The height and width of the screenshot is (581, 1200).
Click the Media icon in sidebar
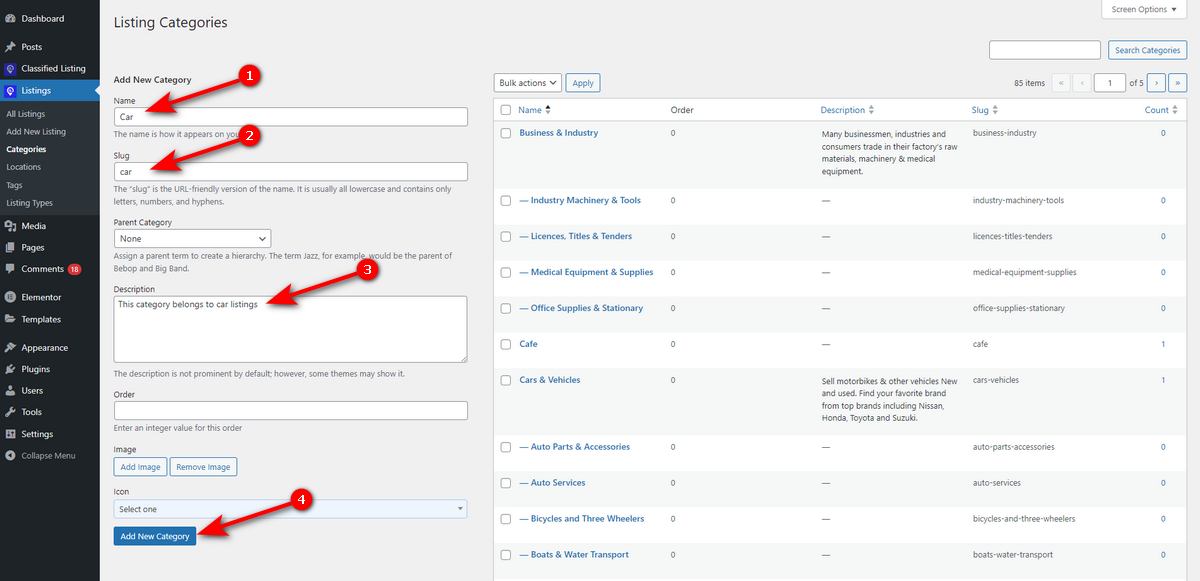click(9, 226)
